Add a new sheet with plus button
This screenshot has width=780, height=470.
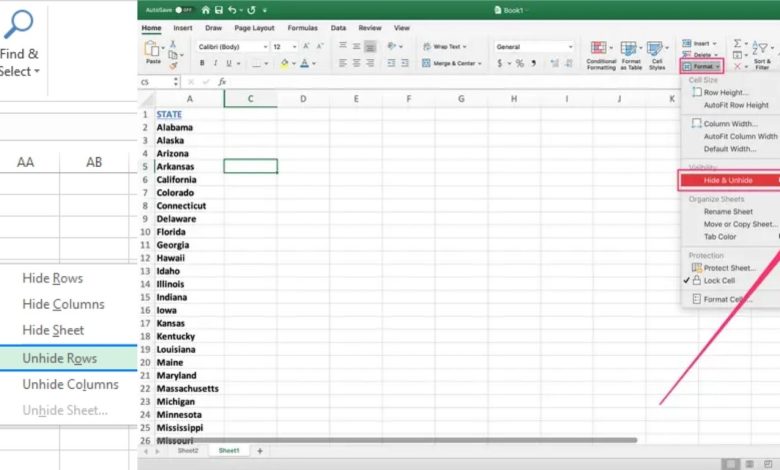click(260, 451)
